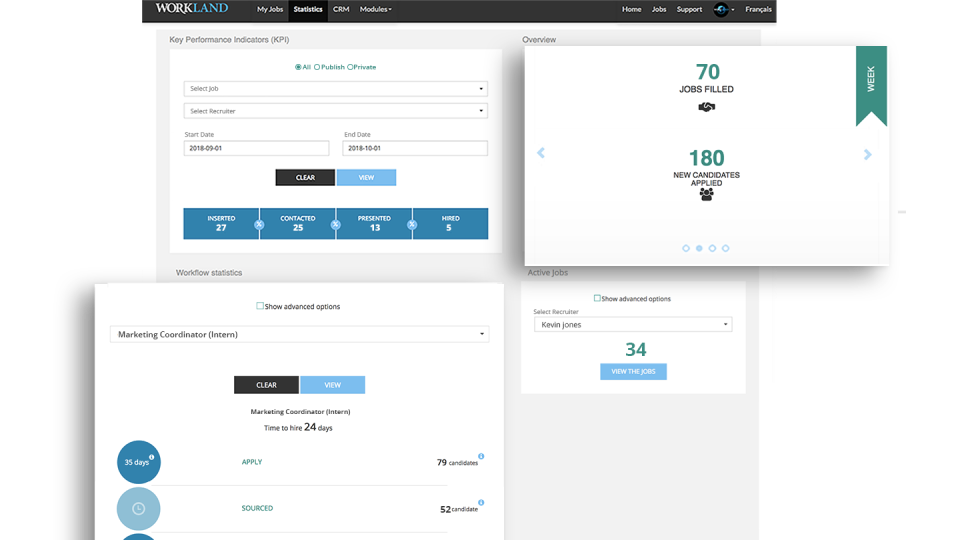Image resolution: width=960 pixels, height=540 pixels.
Task: Click the Start Date field
Action: (x=256, y=148)
